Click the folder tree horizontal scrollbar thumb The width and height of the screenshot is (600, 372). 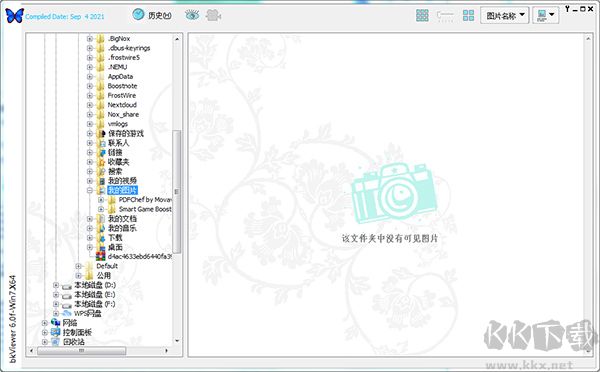click(x=81, y=351)
